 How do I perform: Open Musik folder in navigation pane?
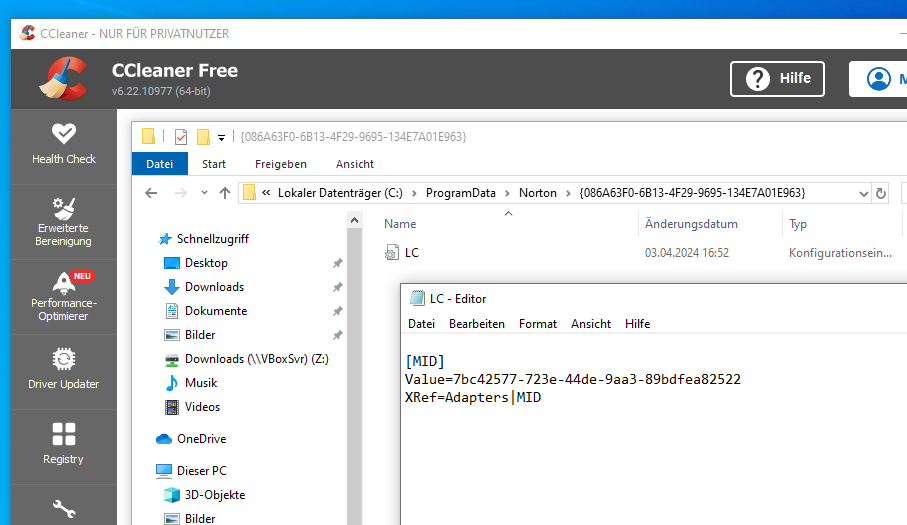coord(201,383)
